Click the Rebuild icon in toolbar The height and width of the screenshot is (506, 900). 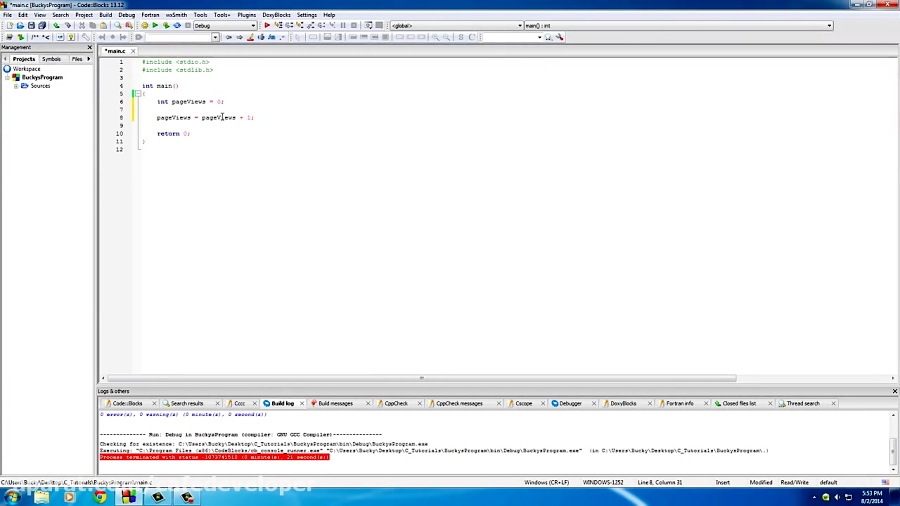177,25
